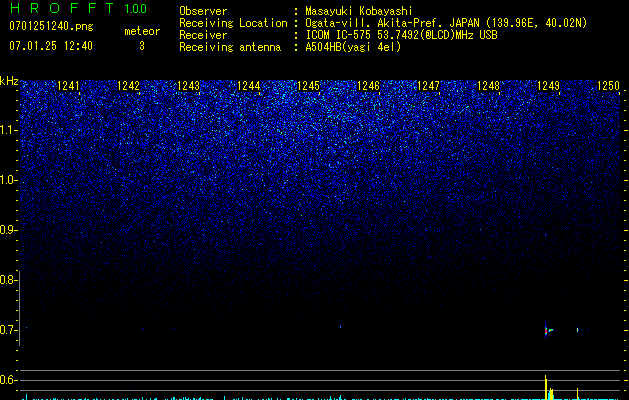Click the Receiving Location label
The width and height of the screenshot is (629, 400).
[233, 23]
